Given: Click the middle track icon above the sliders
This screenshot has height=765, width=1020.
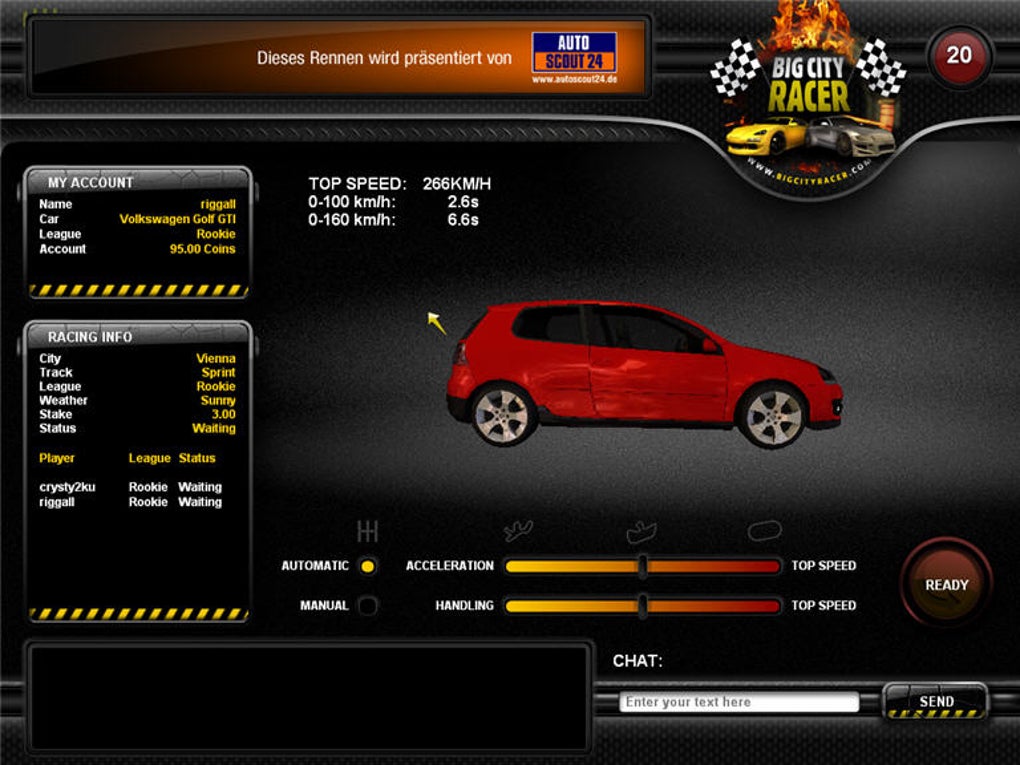Looking at the screenshot, I should click(641, 532).
